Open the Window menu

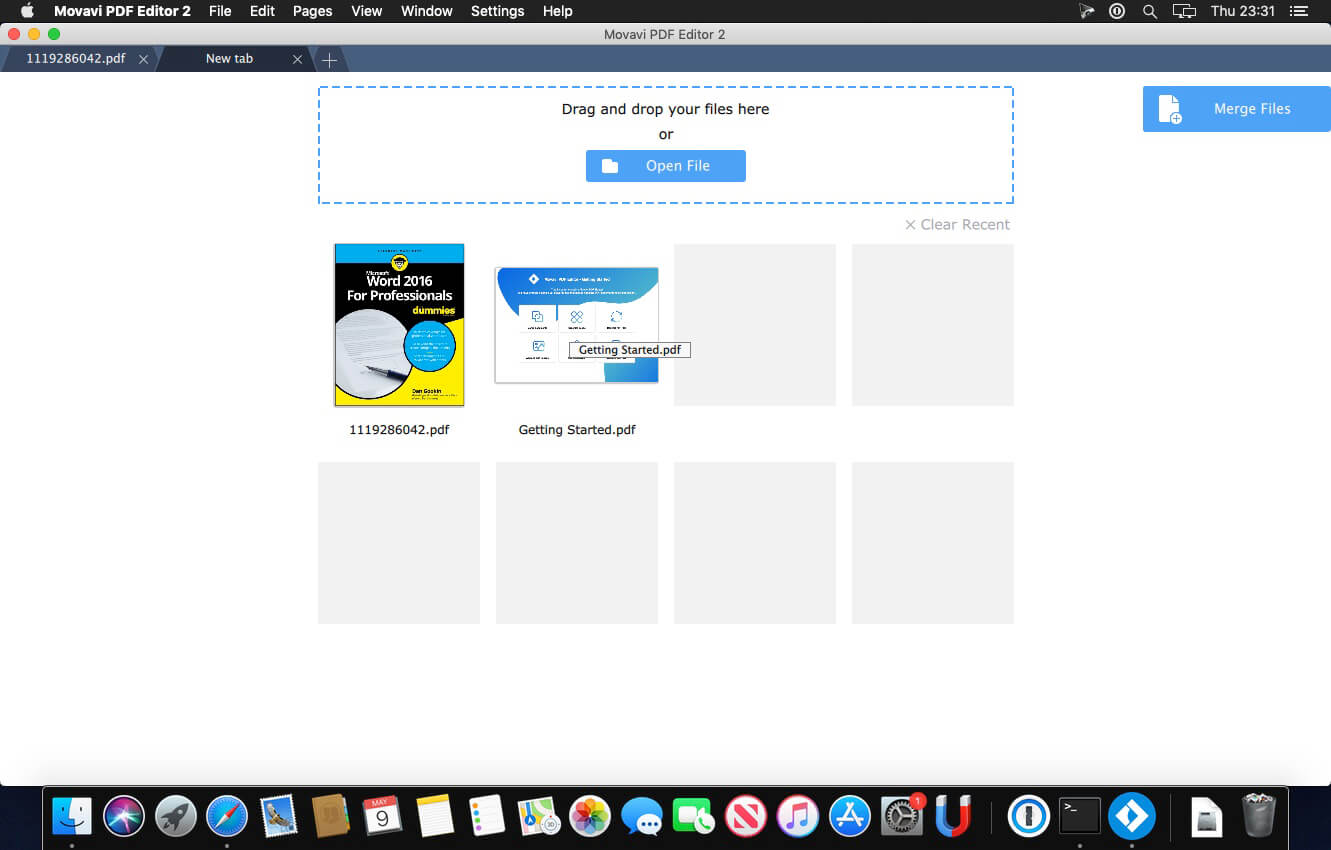tap(426, 11)
